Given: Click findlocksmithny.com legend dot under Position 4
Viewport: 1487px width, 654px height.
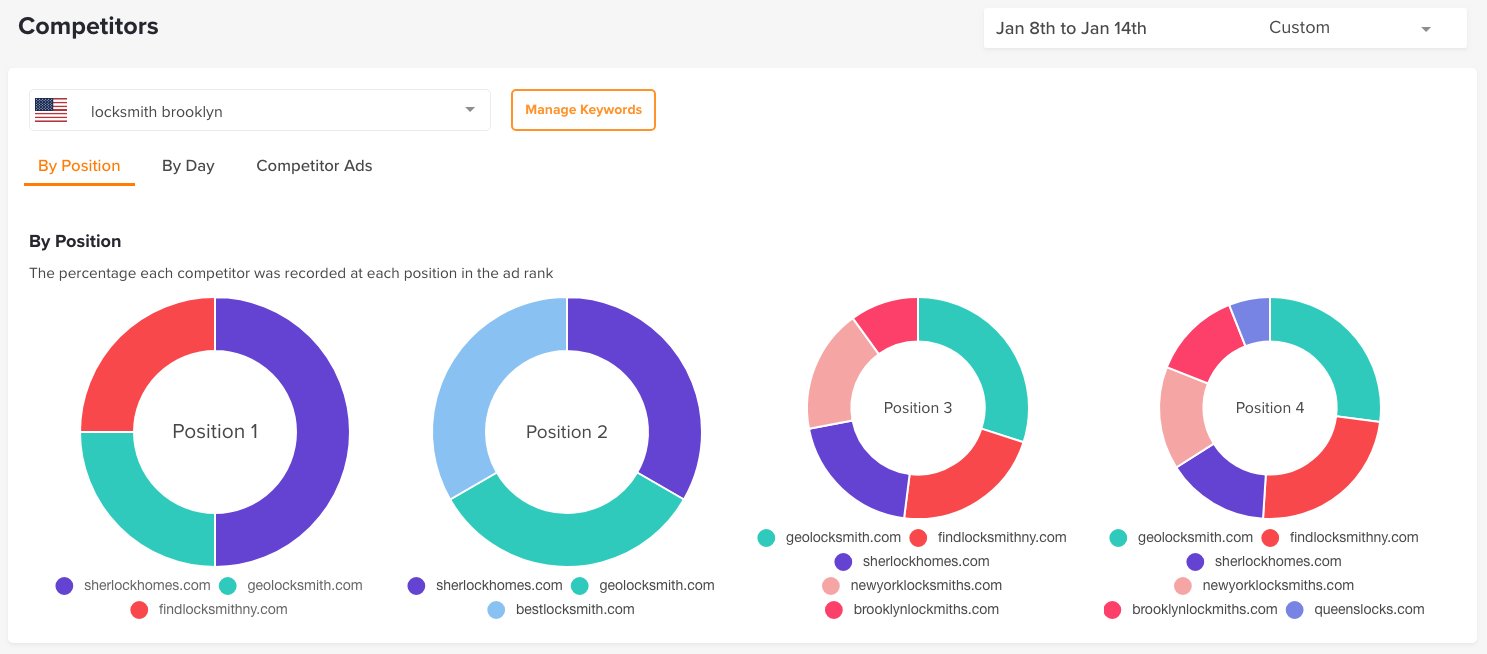Looking at the screenshot, I should click(x=1270, y=537).
